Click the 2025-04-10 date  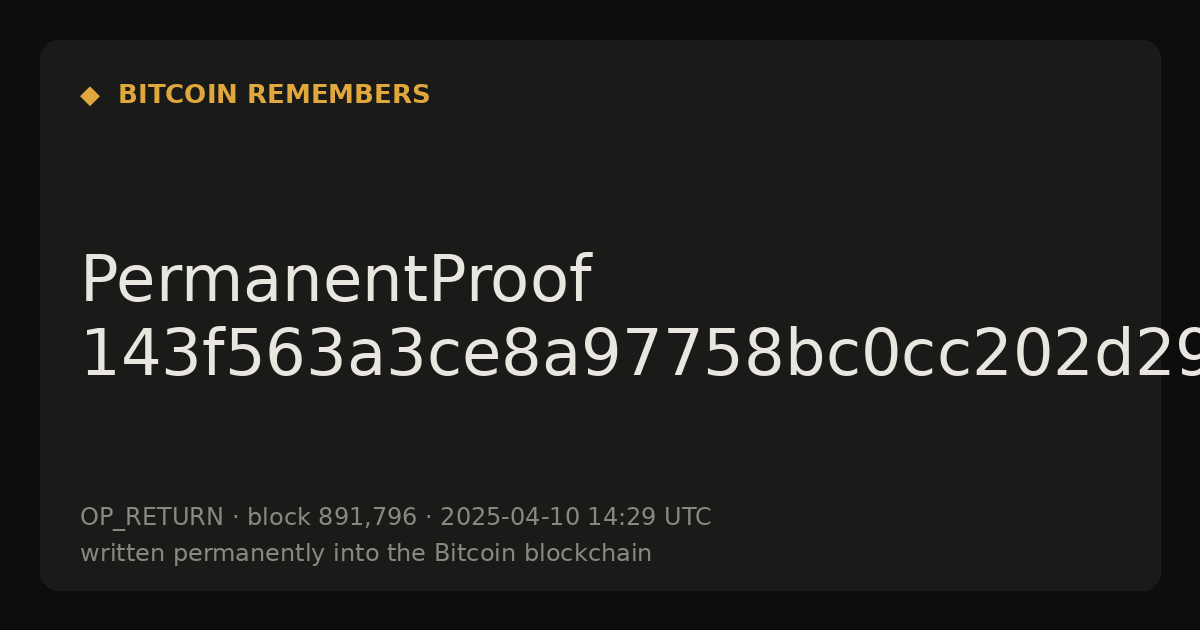pyautogui.click(x=510, y=518)
